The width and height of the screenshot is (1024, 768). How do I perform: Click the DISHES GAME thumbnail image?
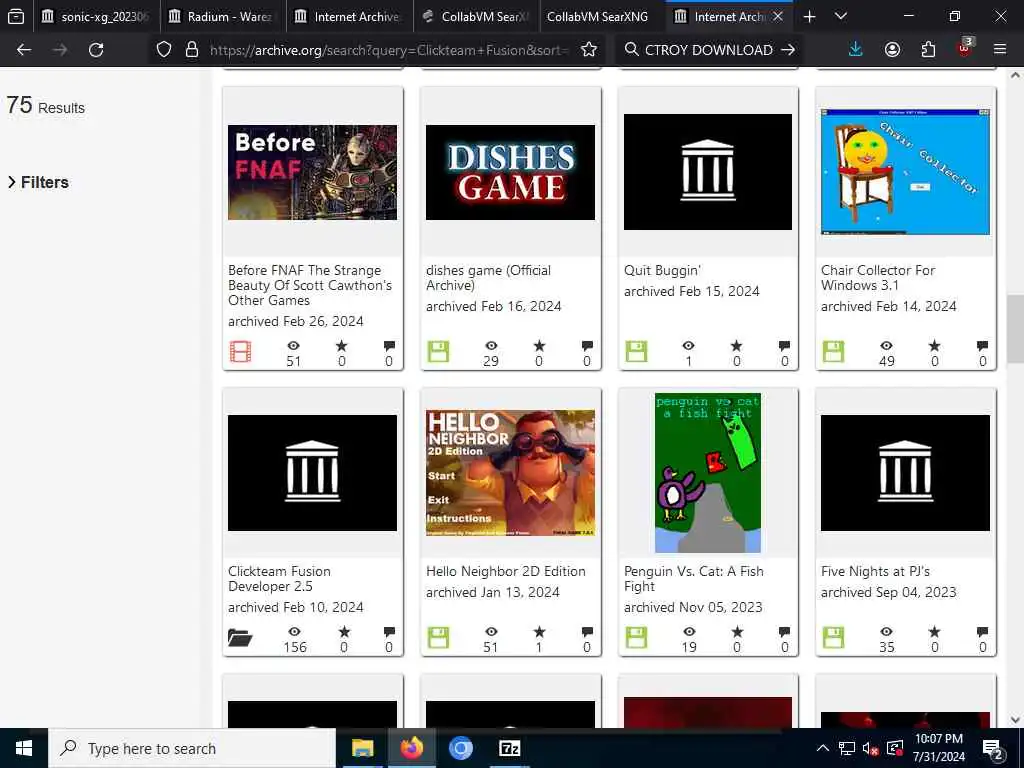pyautogui.click(x=510, y=172)
